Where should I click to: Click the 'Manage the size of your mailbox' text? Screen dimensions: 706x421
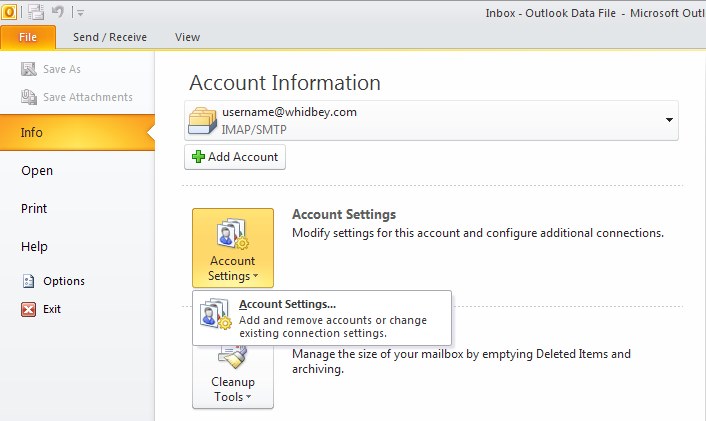coord(461,361)
